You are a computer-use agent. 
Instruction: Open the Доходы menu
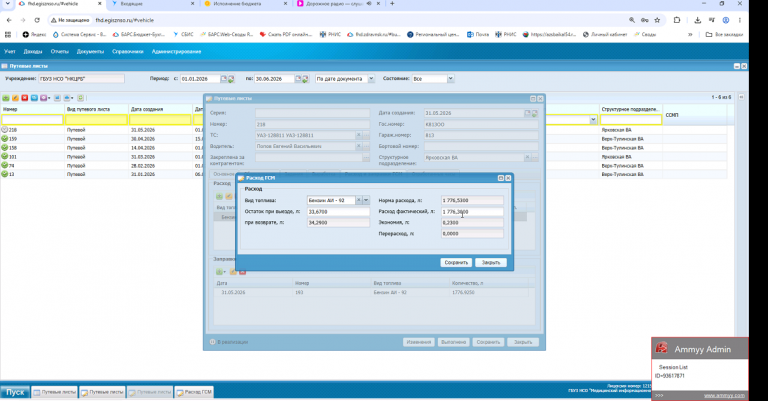pos(33,51)
